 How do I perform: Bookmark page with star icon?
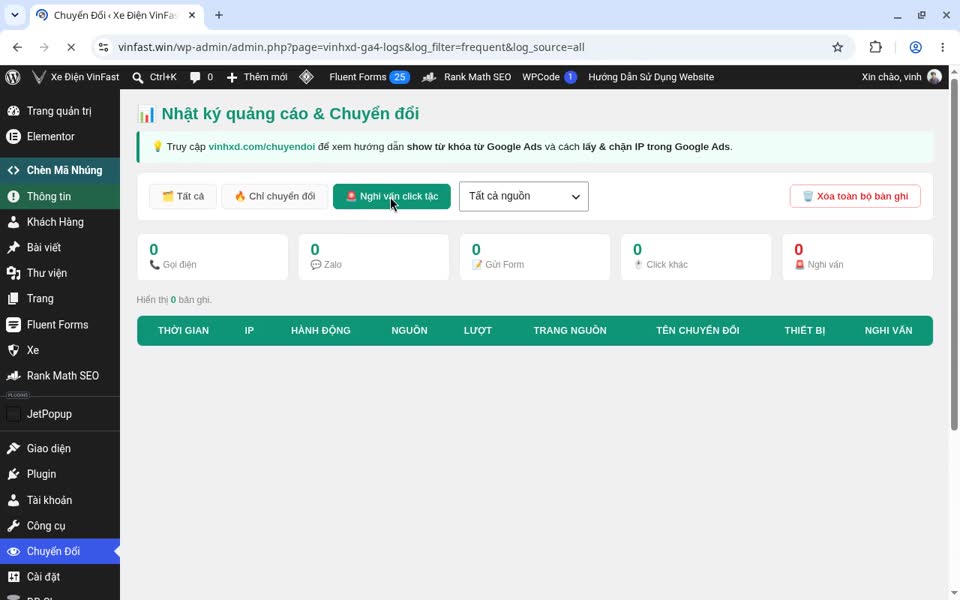(x=838, y=47)
